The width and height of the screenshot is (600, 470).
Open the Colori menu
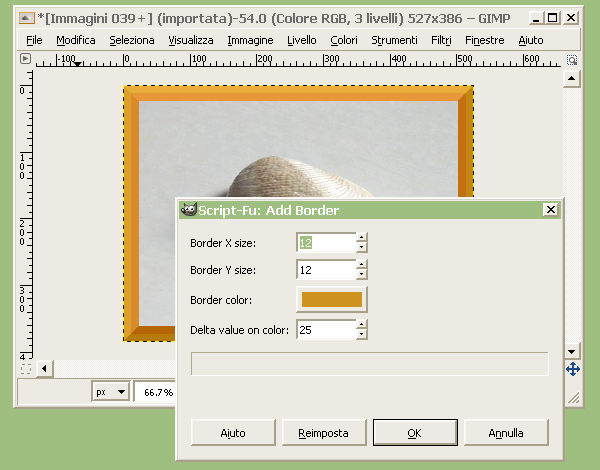[344, 40]
